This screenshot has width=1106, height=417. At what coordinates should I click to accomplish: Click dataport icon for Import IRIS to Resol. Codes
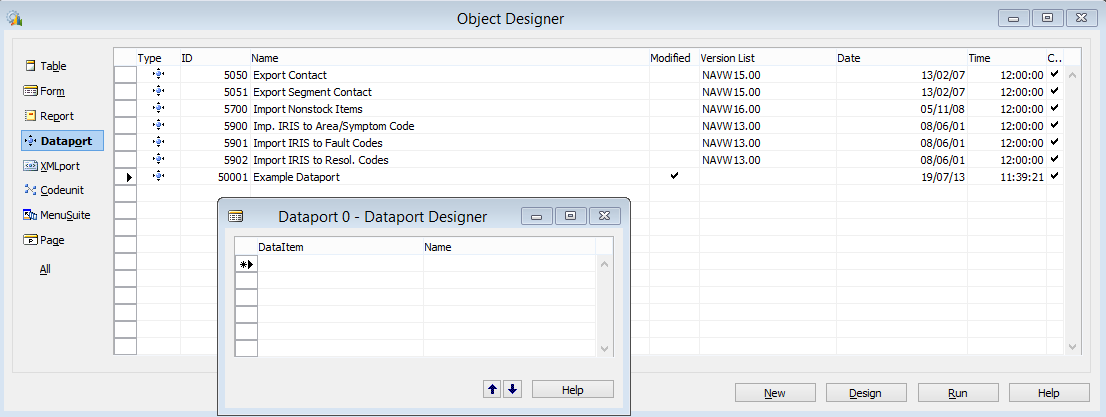(159, 159)
